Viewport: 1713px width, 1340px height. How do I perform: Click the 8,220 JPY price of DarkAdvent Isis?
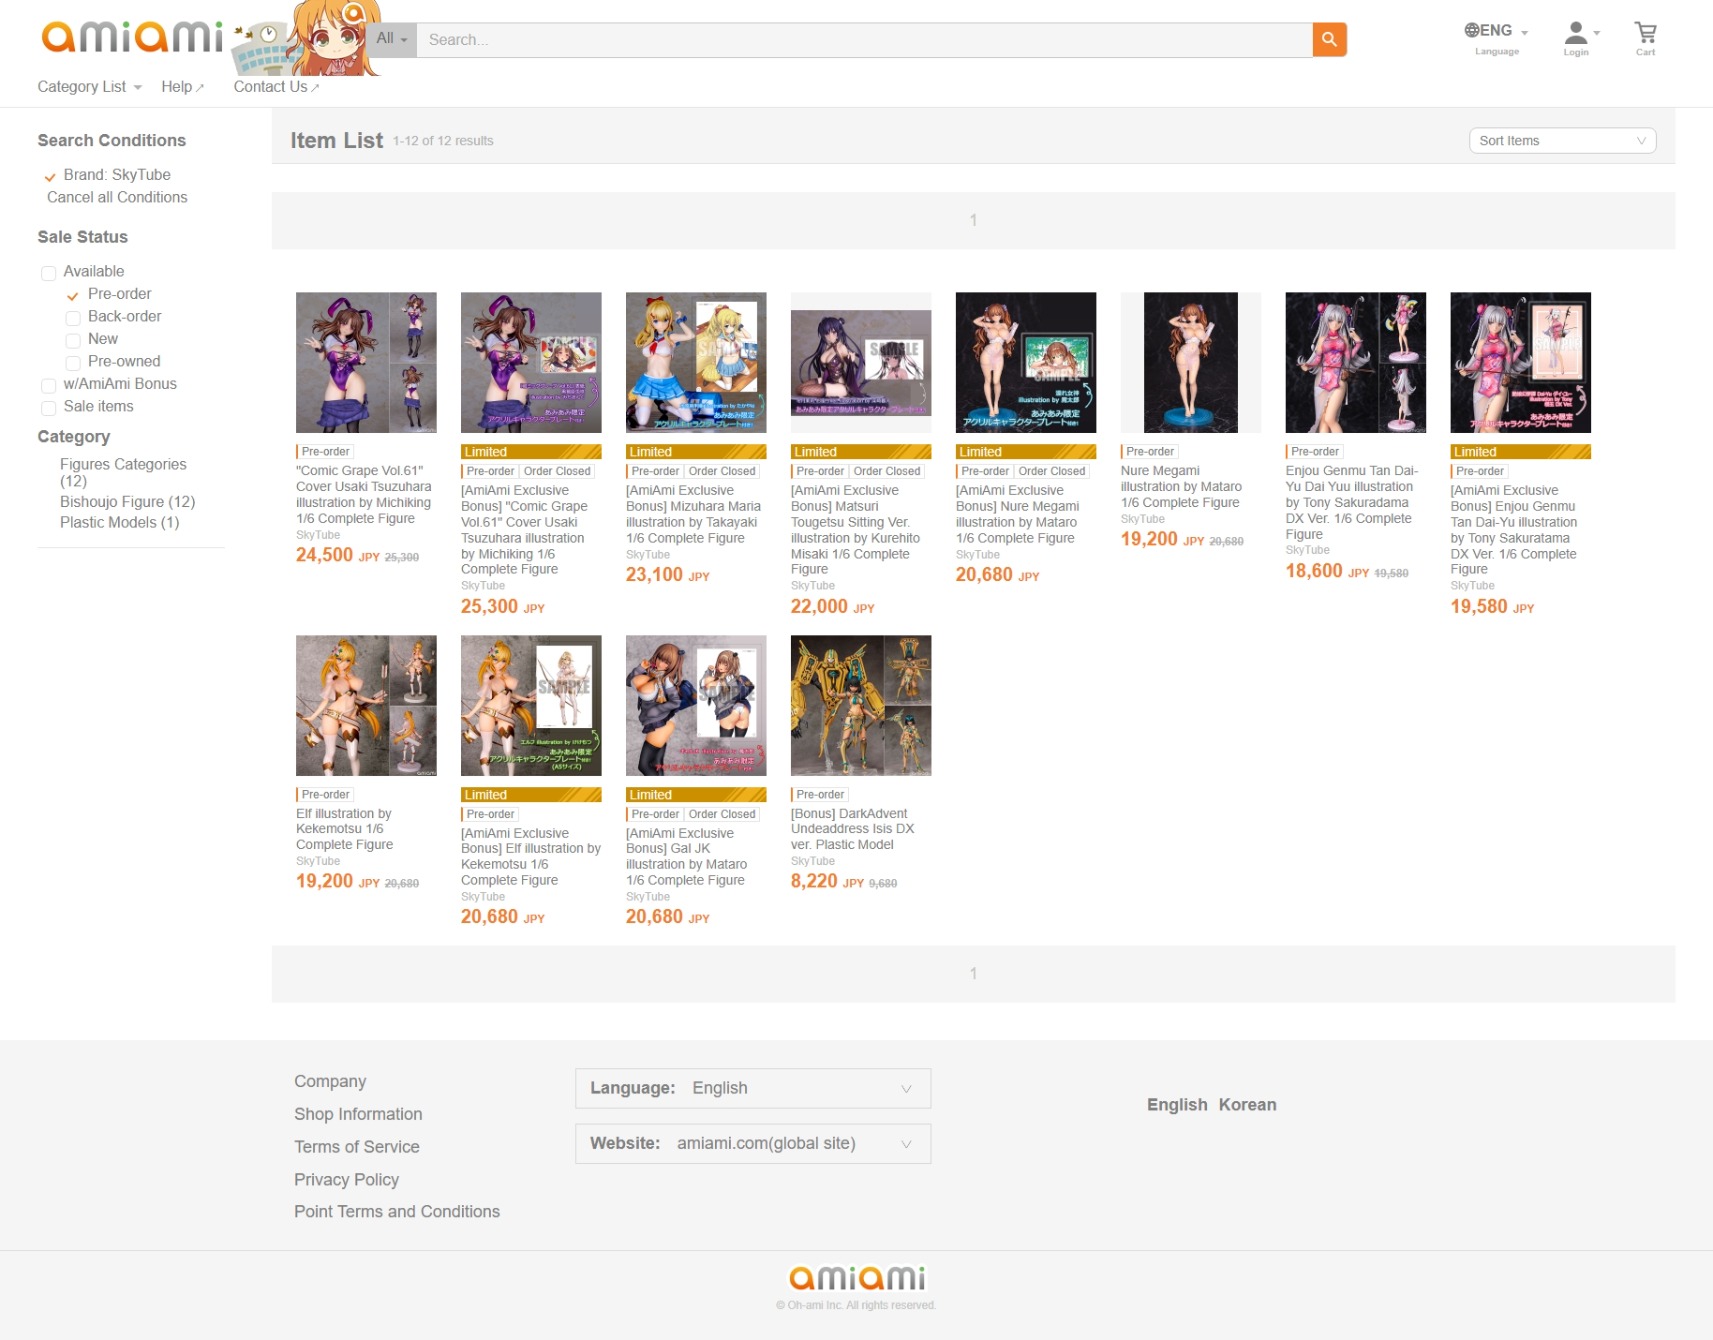(x=827, y=881)
